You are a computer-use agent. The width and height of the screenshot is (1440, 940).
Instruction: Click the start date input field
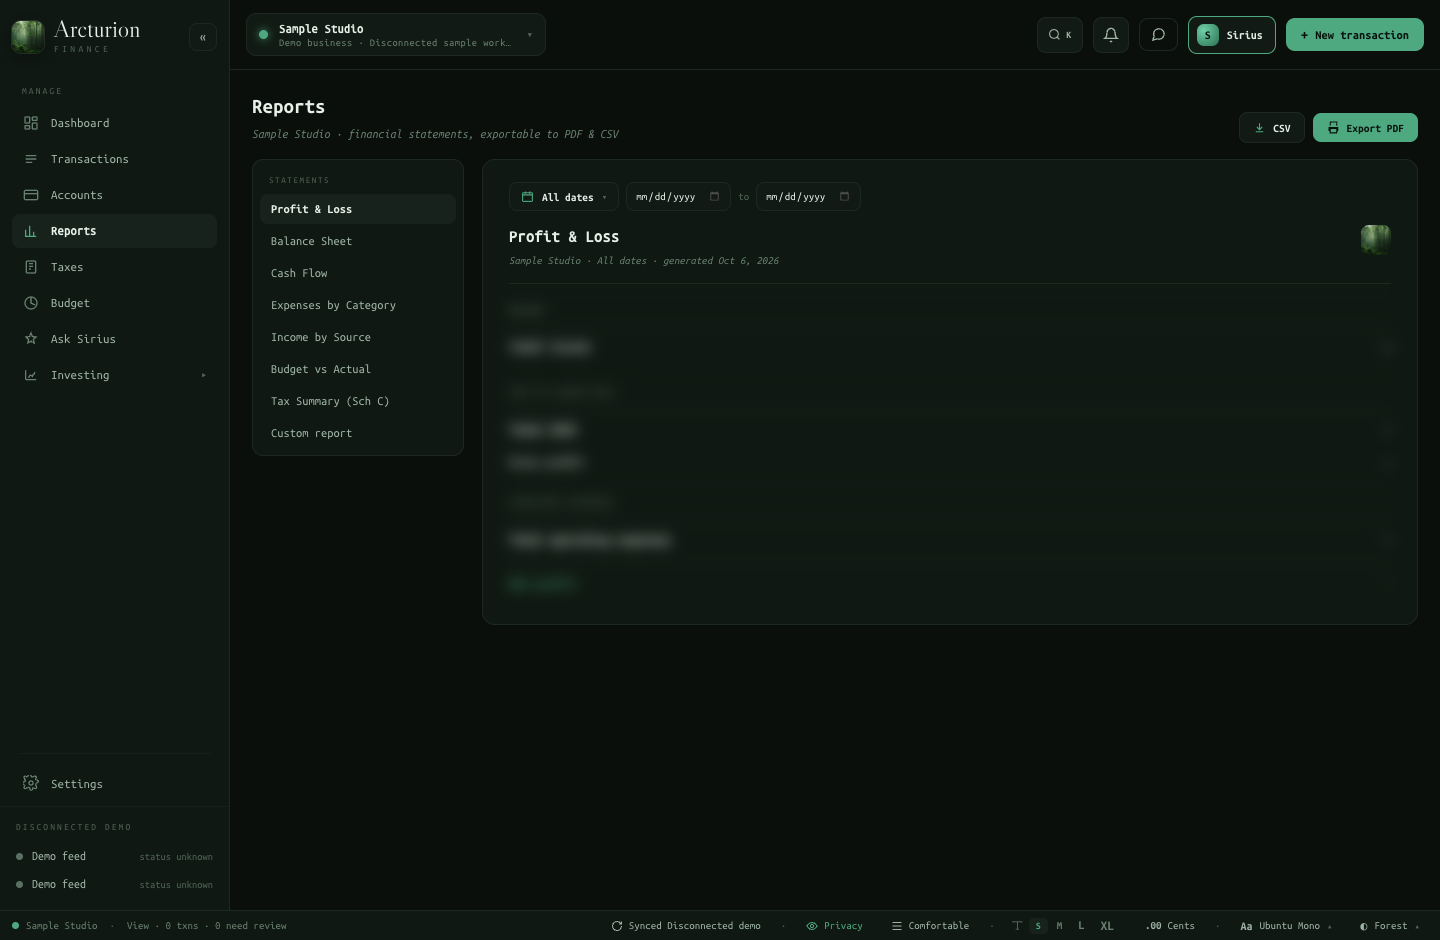[x=678, y=197]
